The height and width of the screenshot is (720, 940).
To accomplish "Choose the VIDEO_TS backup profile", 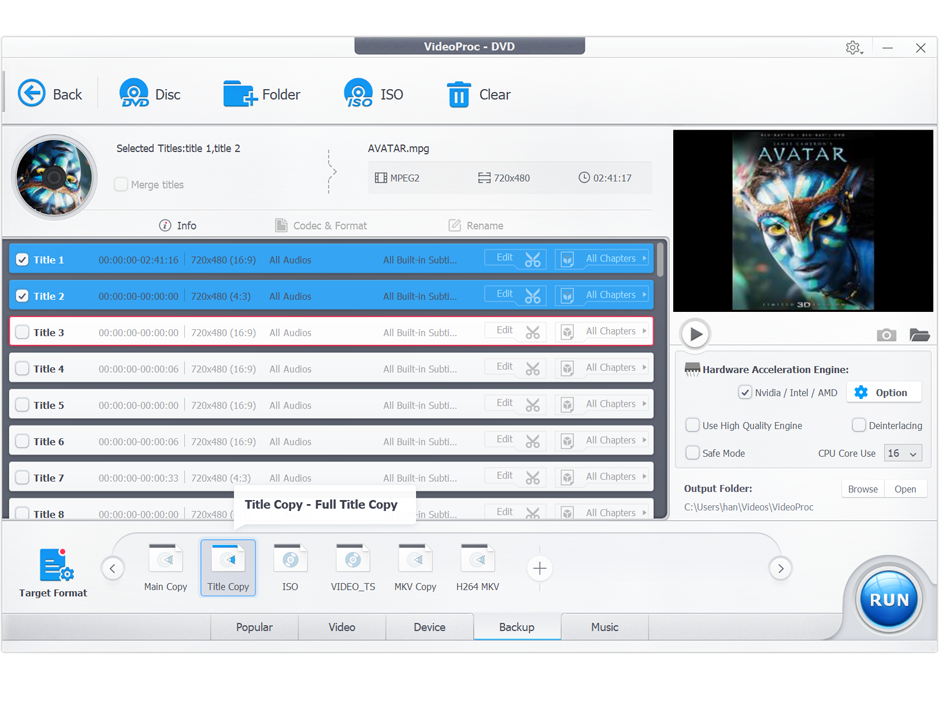I will [353, 568].
